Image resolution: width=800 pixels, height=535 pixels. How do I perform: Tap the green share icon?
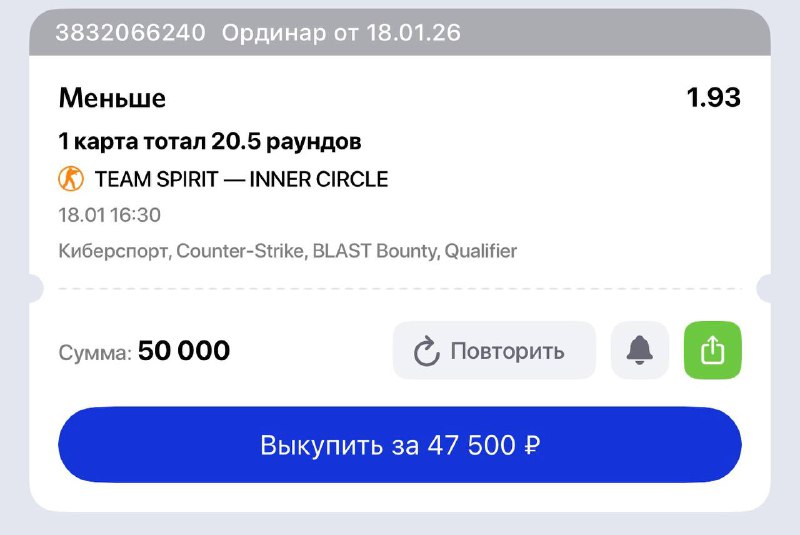point(712,350)
